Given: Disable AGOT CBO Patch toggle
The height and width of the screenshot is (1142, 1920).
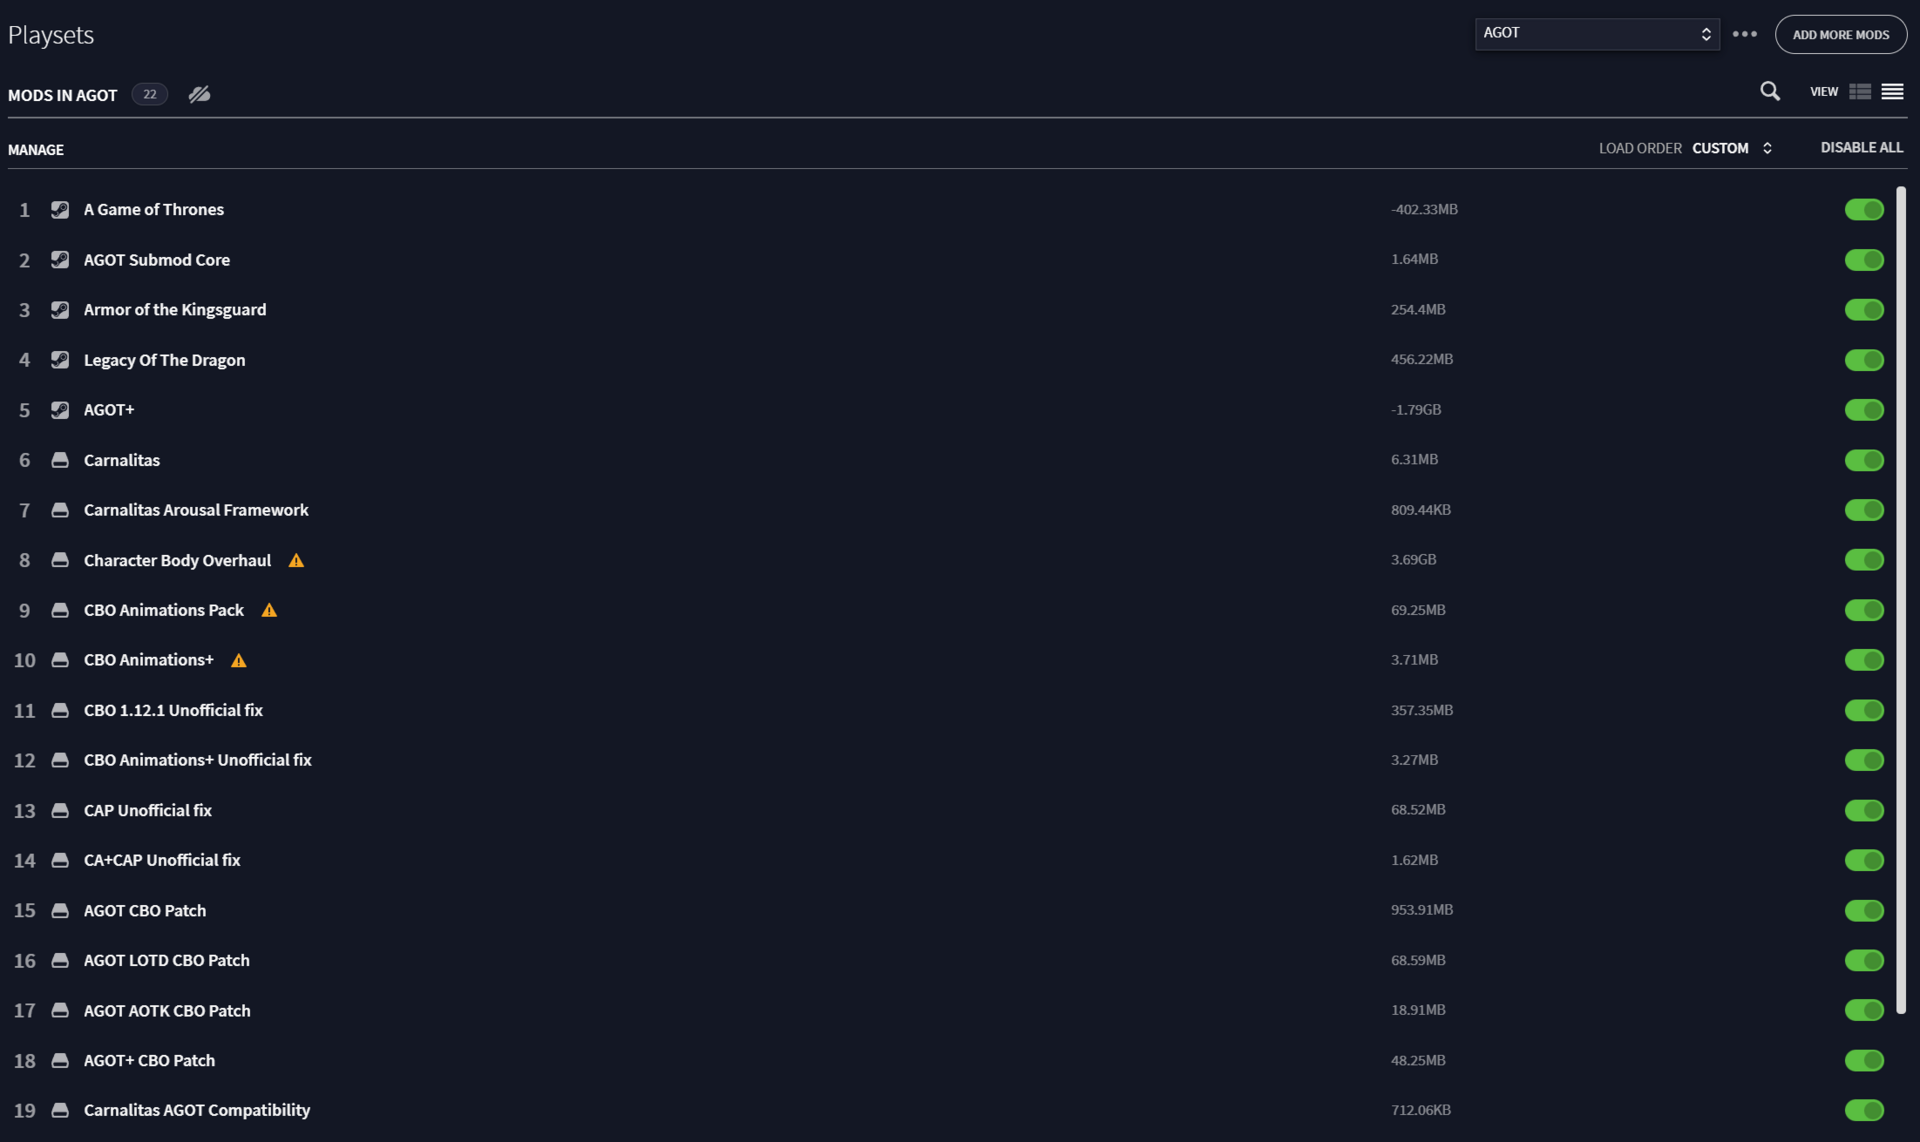Looking at the screenshot, I should tap(1864, 910).
